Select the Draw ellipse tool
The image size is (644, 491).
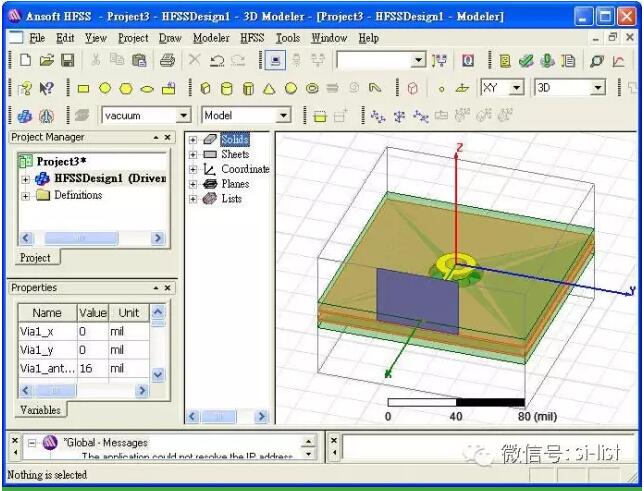click(147, 89)
